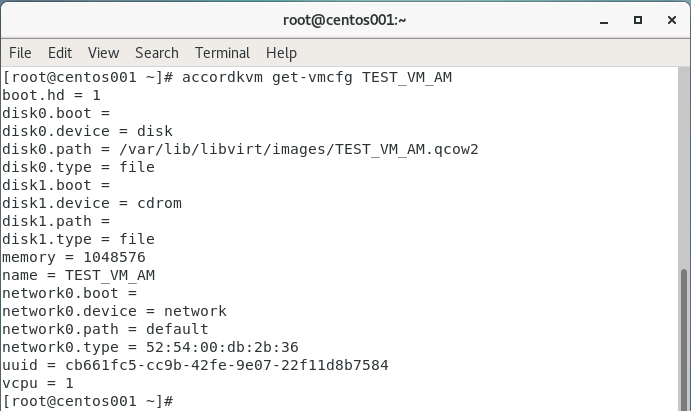
Task: Maximize the terminal window
Action: [x=637, y=19]
